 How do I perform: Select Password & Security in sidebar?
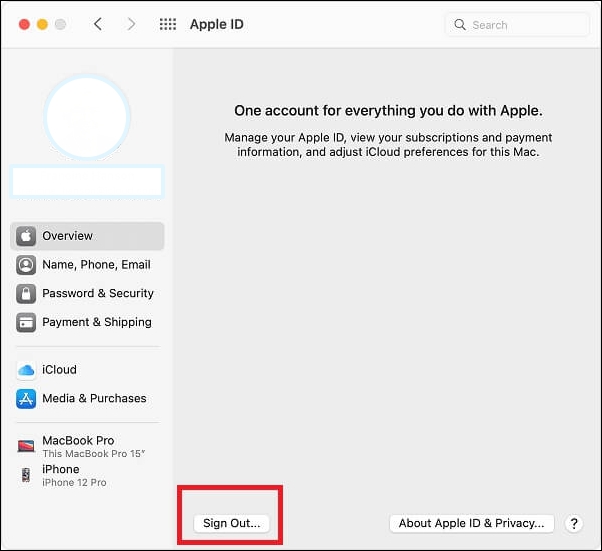click(97, 294)
